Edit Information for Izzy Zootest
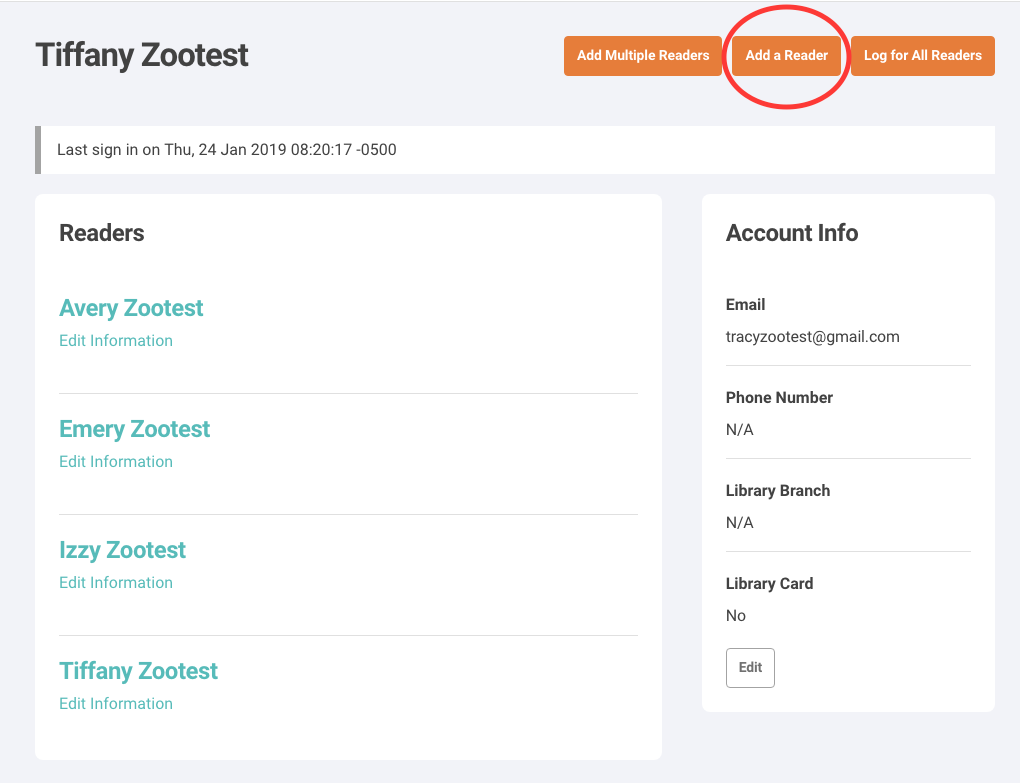Screen dimensions: 1020x783 click(x=116, y=583)
